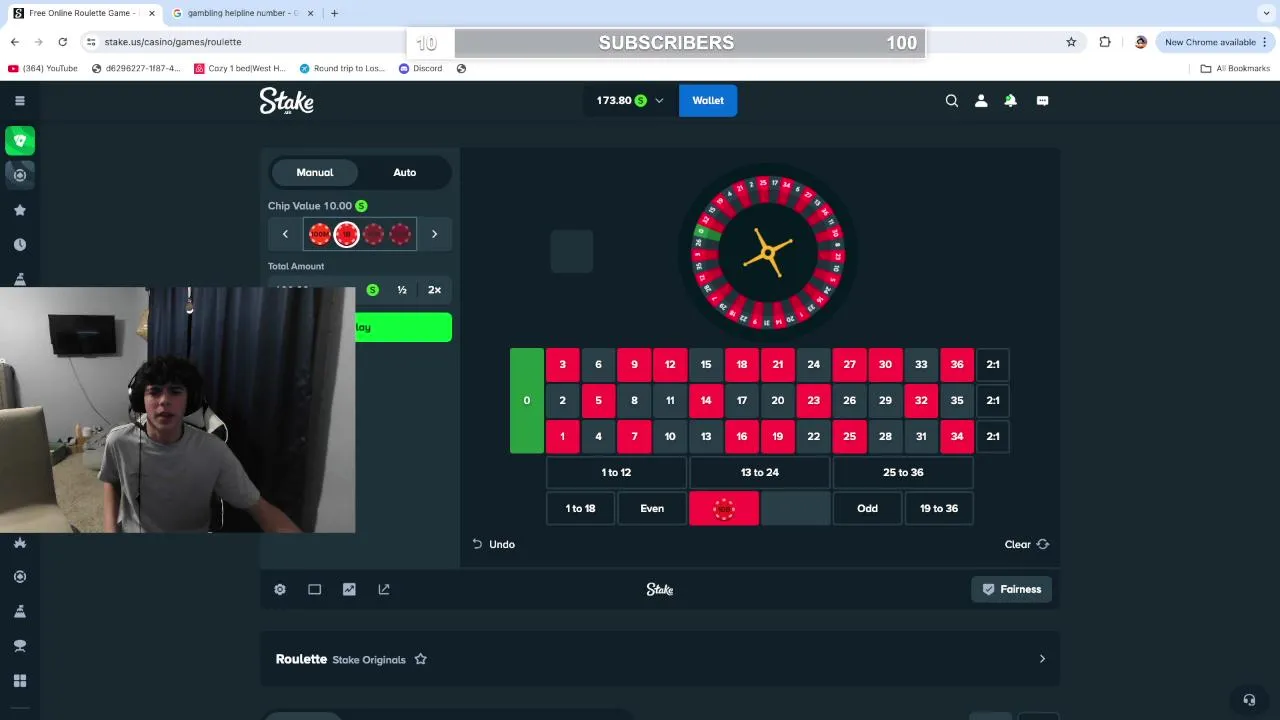
Task: Open the user profile icon
Action: tap(981, 100)
